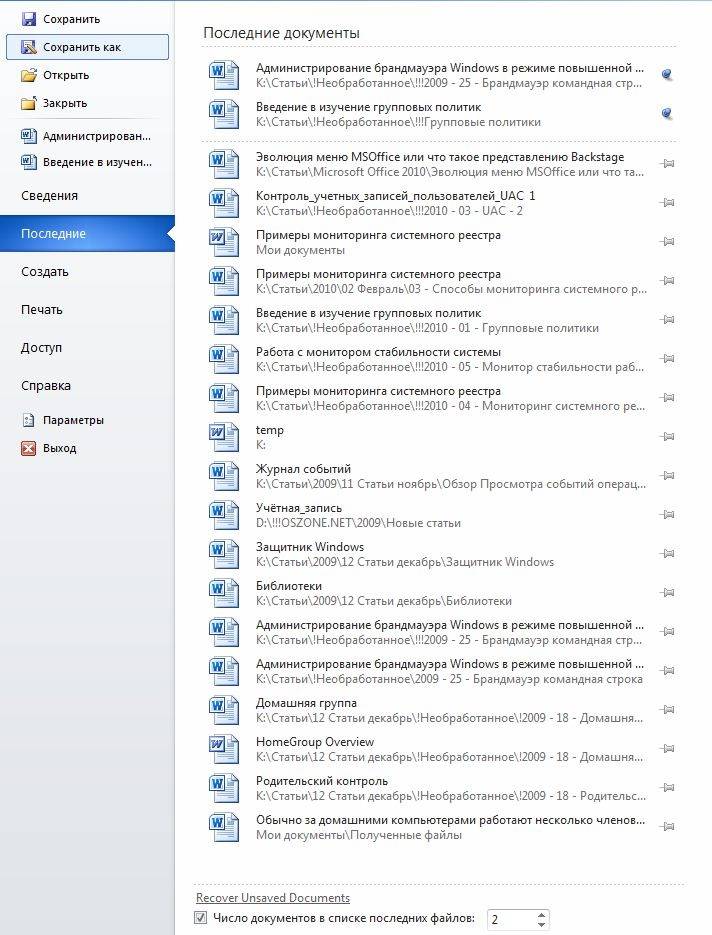Click the Сохранить floppy disk icon
Viewport: 712px width, 935px height.
(x=28, y=19)
